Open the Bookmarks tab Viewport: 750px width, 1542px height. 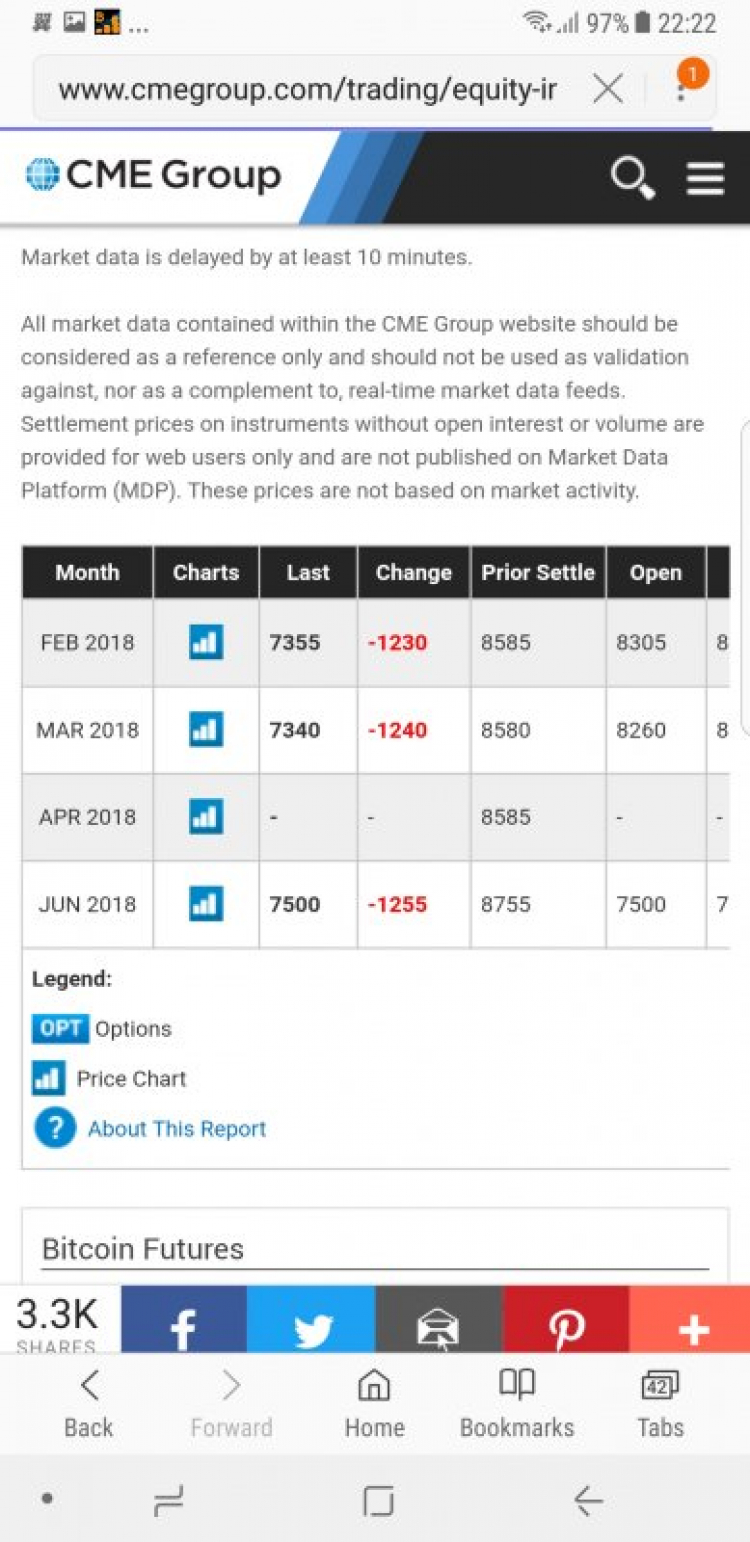[517, 1404]
